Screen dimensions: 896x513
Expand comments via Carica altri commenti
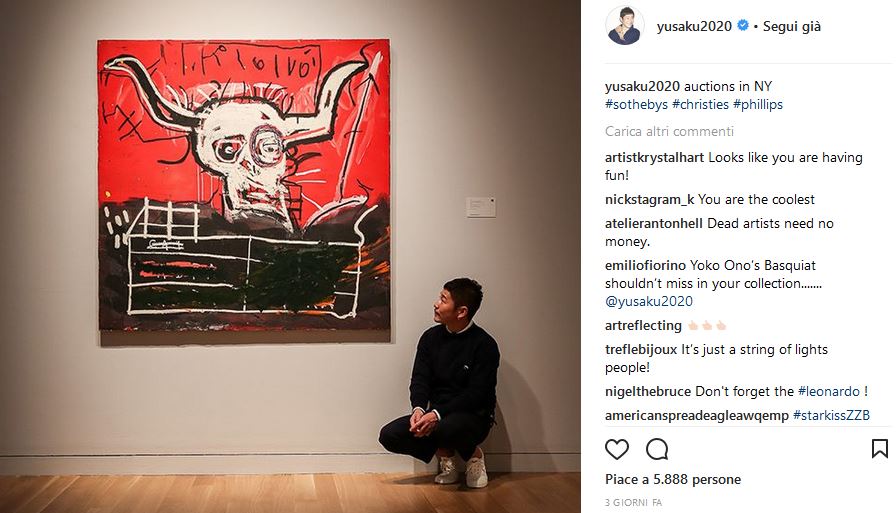tap(669, 131)
